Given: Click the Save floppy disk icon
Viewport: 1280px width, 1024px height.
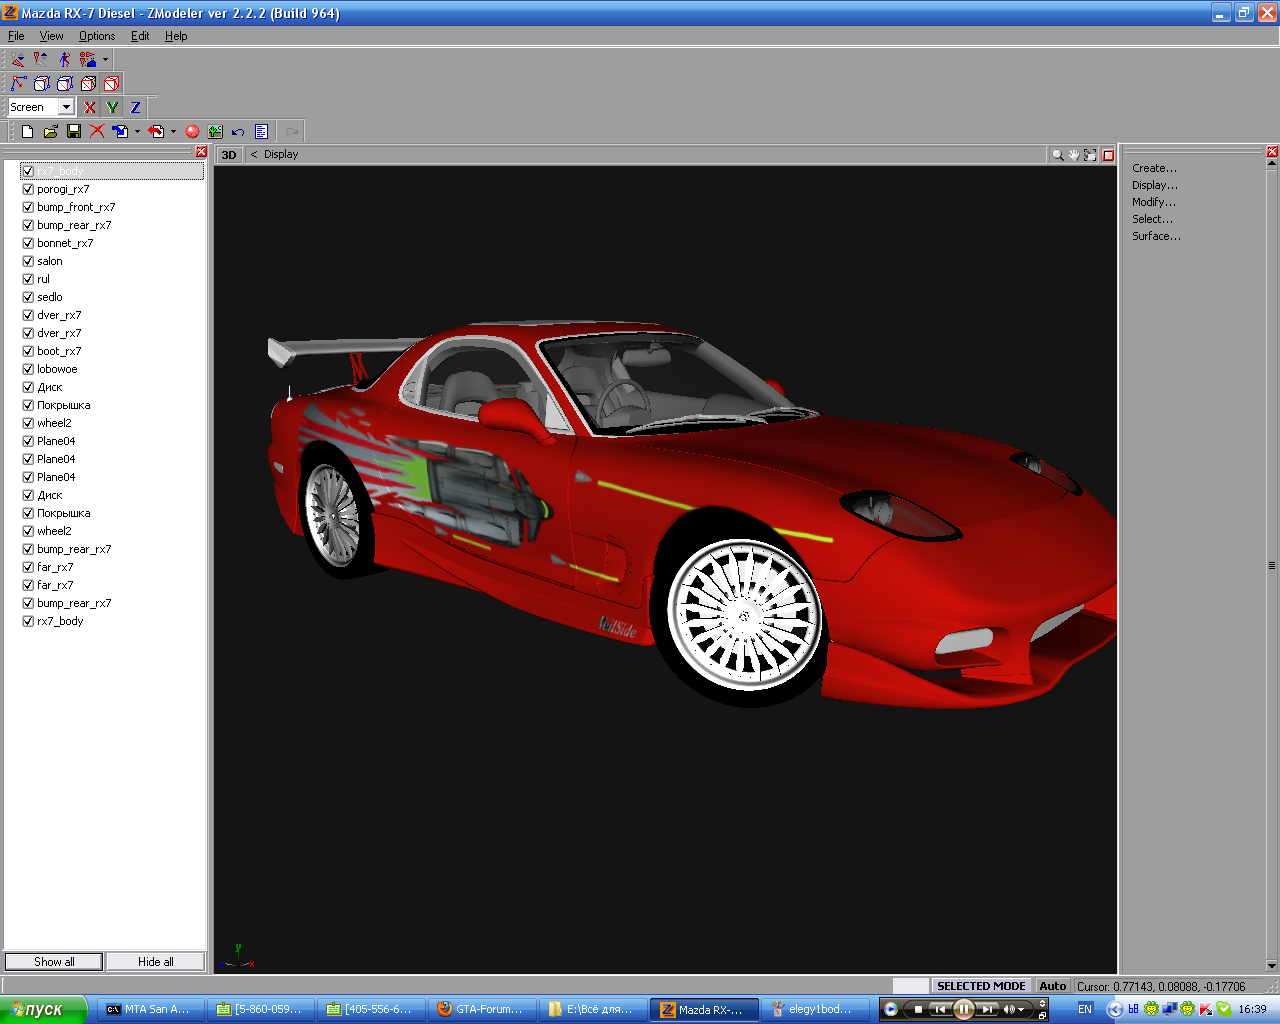Looking at the screenshot, I should (74, 131).
